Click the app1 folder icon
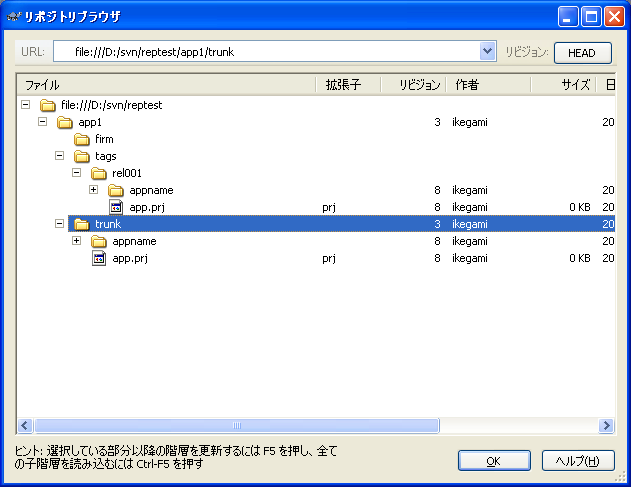 [64, 122]
